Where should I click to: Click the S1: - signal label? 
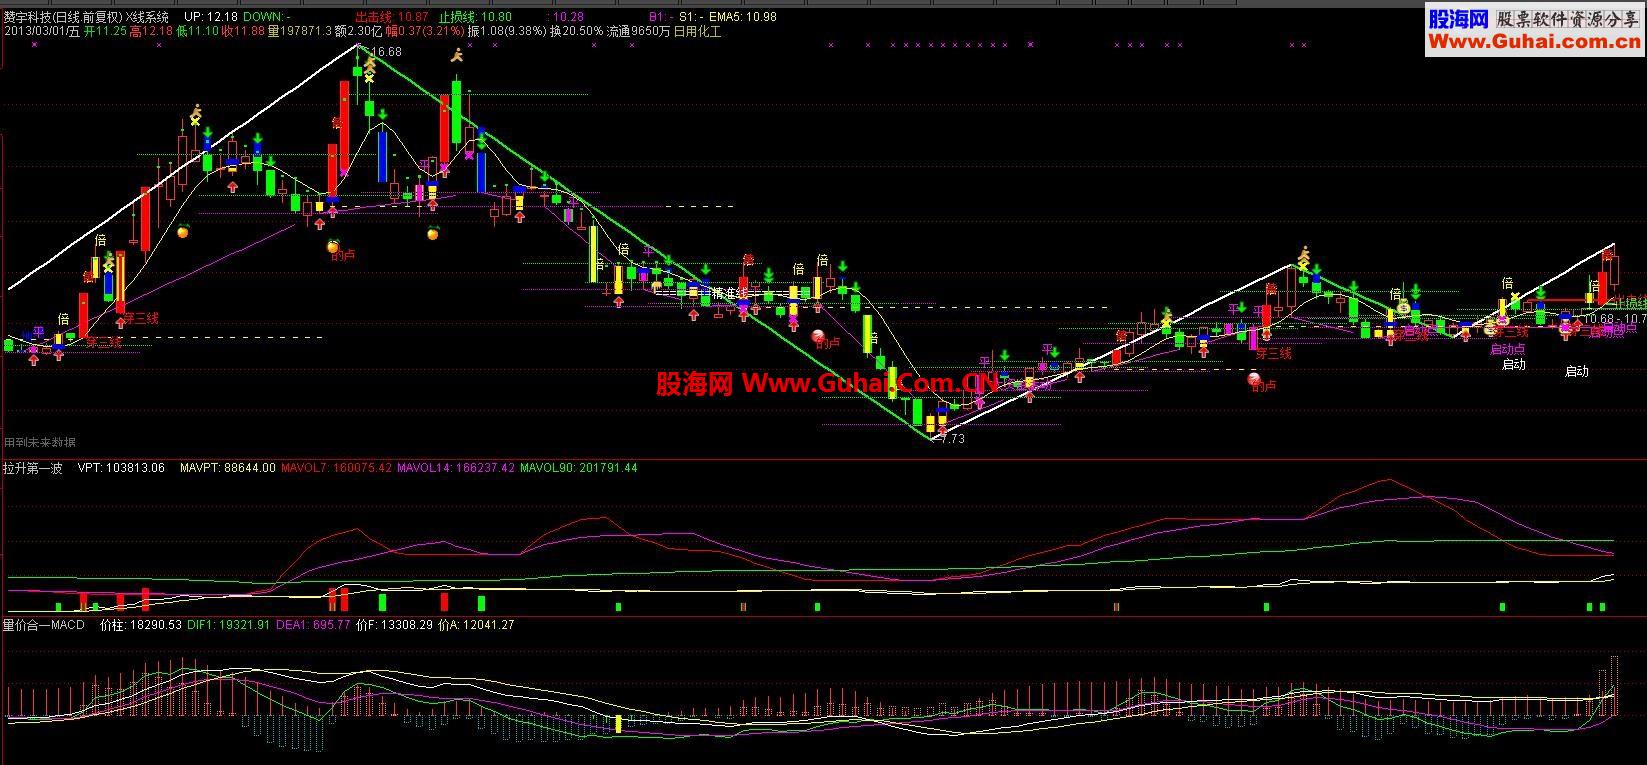(692, 17)
